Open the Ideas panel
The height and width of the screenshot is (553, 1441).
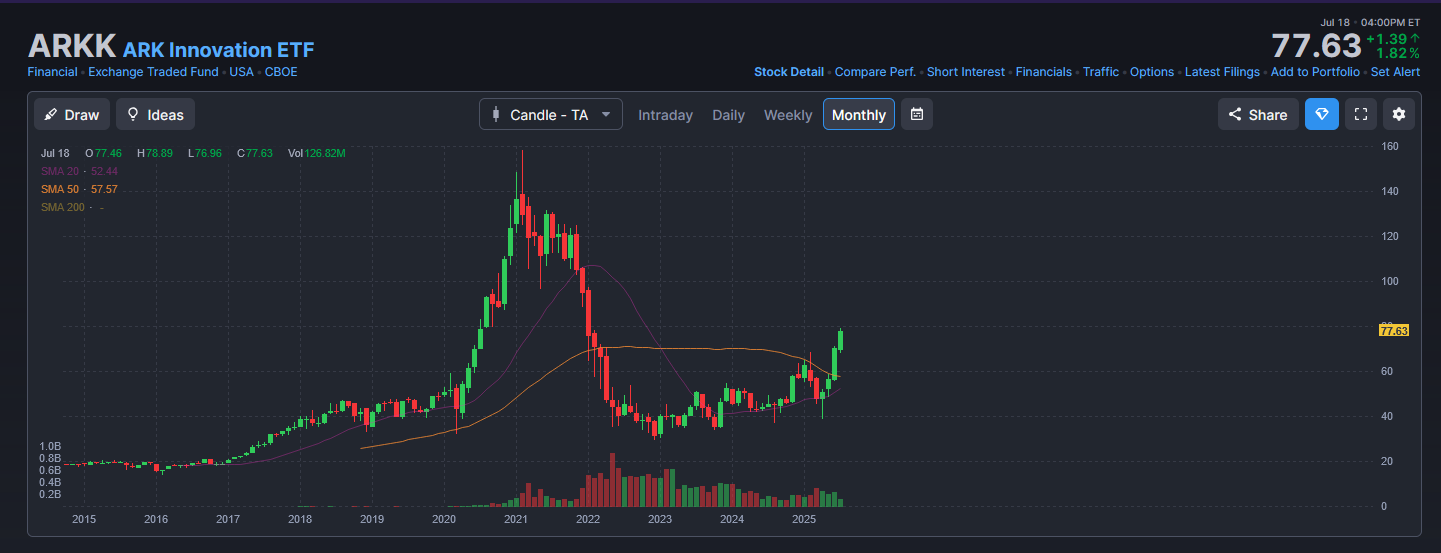click(x=155, y=114)
